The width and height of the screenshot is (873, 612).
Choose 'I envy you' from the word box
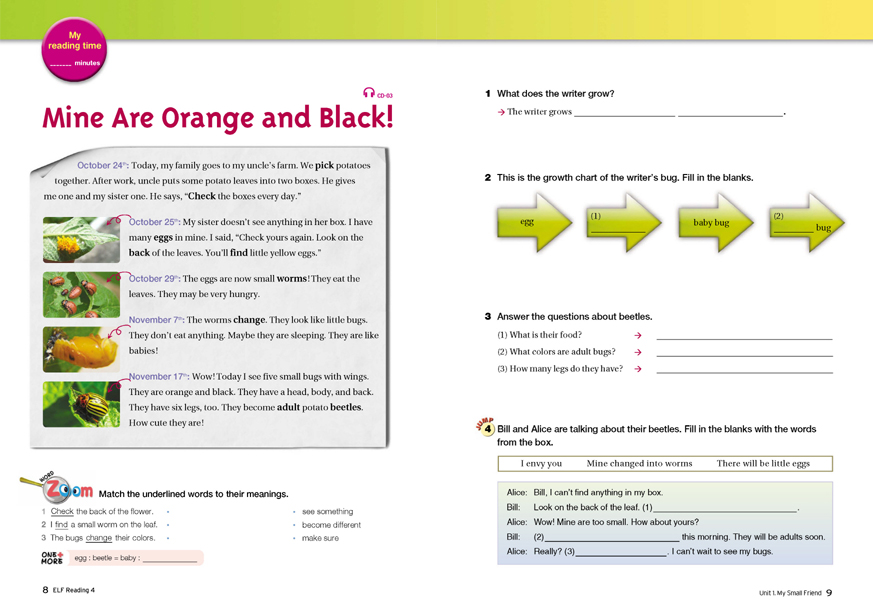tap(541, 464)
